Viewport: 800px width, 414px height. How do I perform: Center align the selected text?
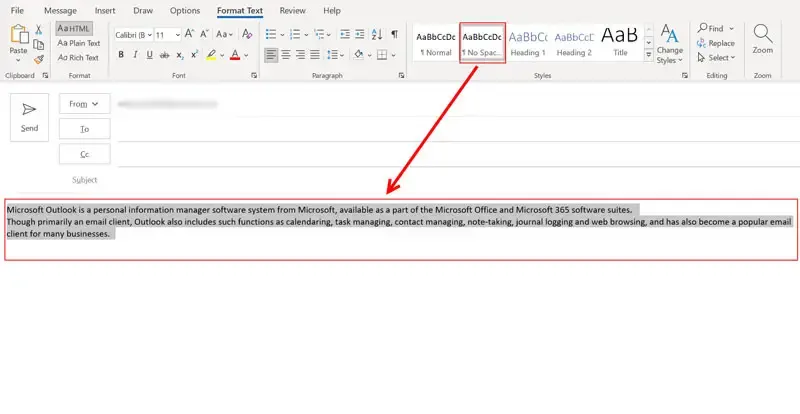(286, 54)
